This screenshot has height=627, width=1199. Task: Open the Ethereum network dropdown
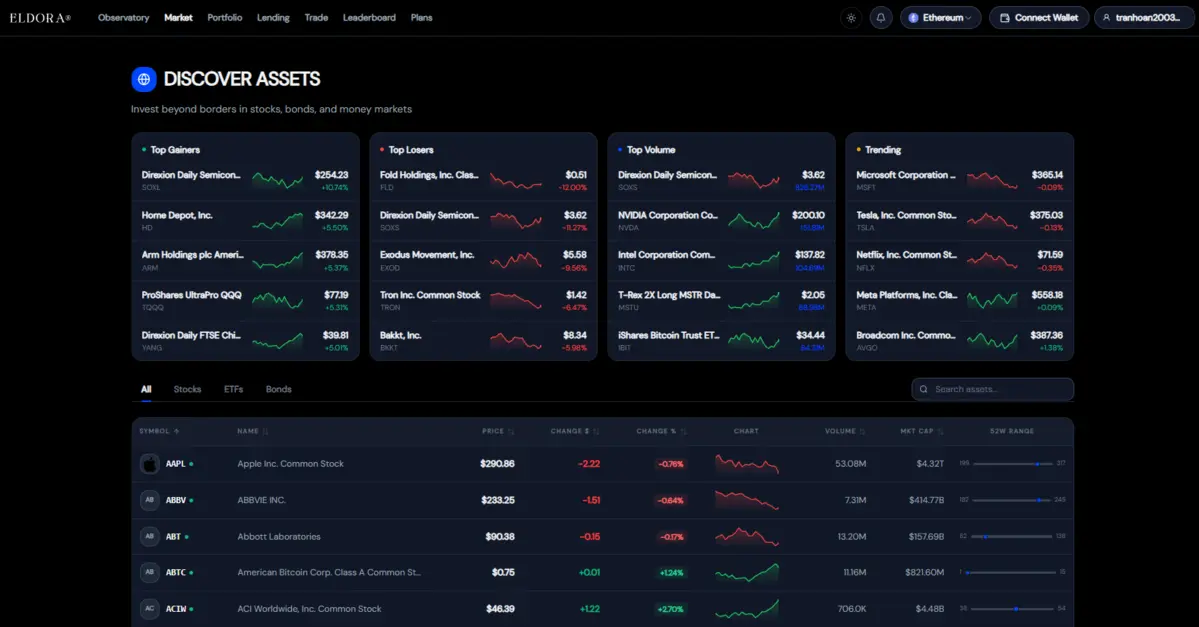point(940,18)
